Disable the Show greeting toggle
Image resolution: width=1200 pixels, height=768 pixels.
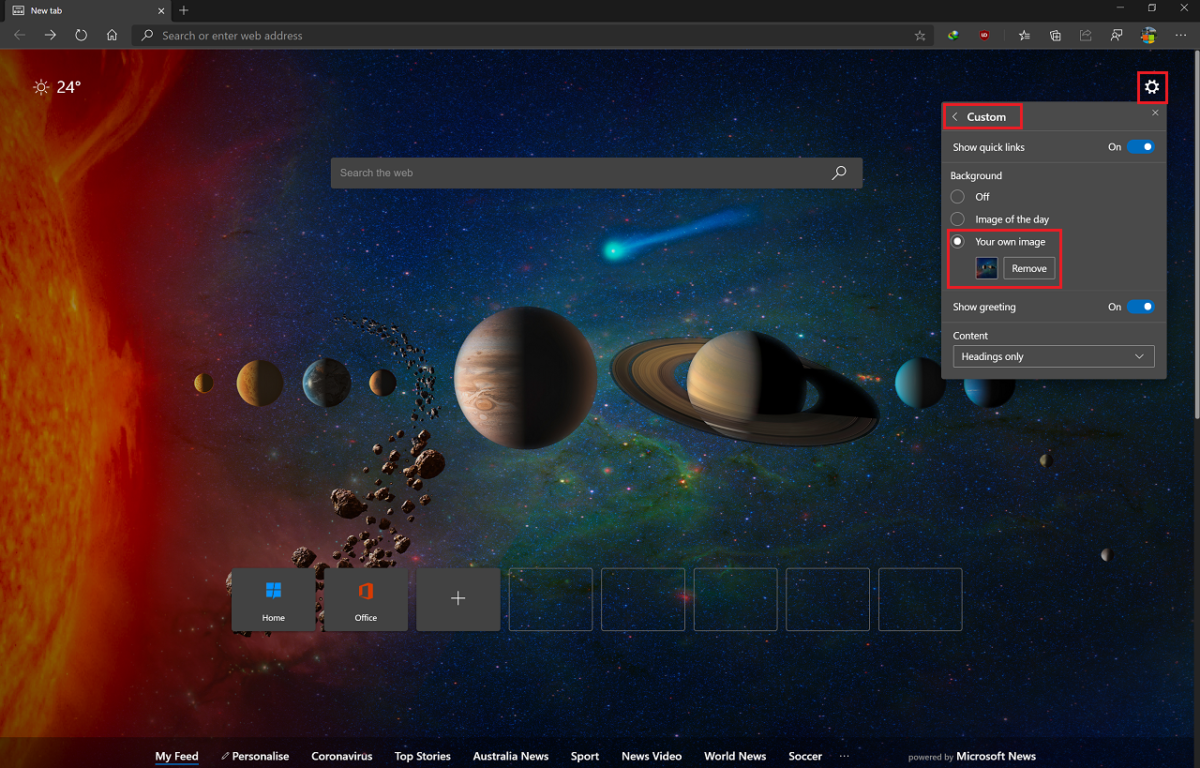tap(1140, 307)
